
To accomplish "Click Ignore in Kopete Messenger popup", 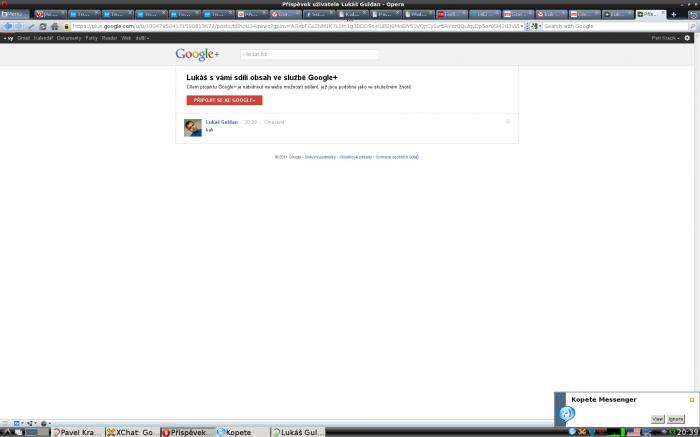I will pos(676,419).
